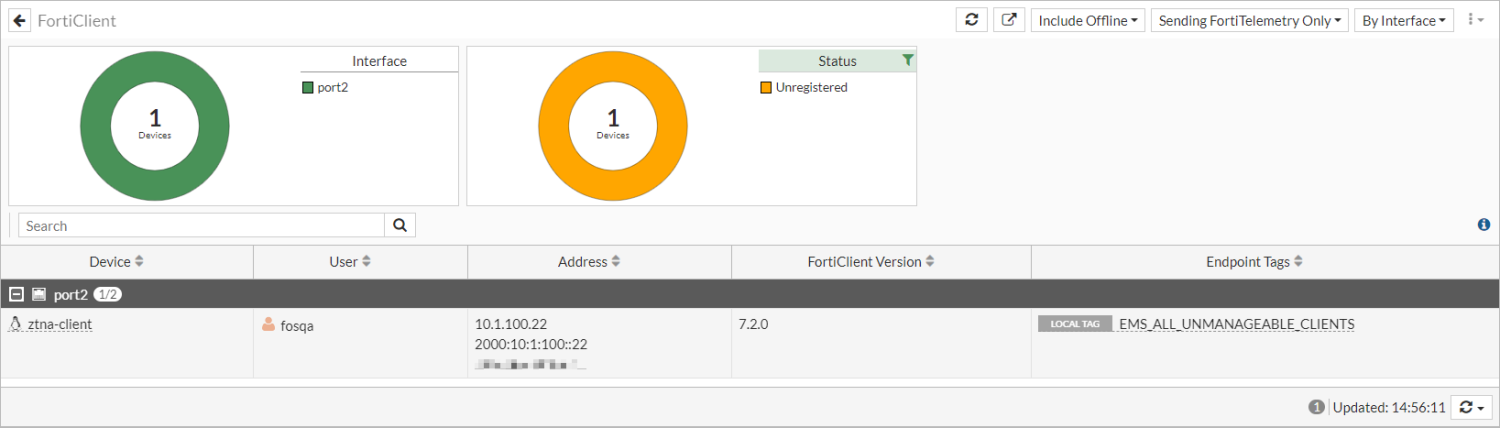Screen dimensions: 1500x428
Task: Open the By Interface dropdown
Action: pos(1404,20)
